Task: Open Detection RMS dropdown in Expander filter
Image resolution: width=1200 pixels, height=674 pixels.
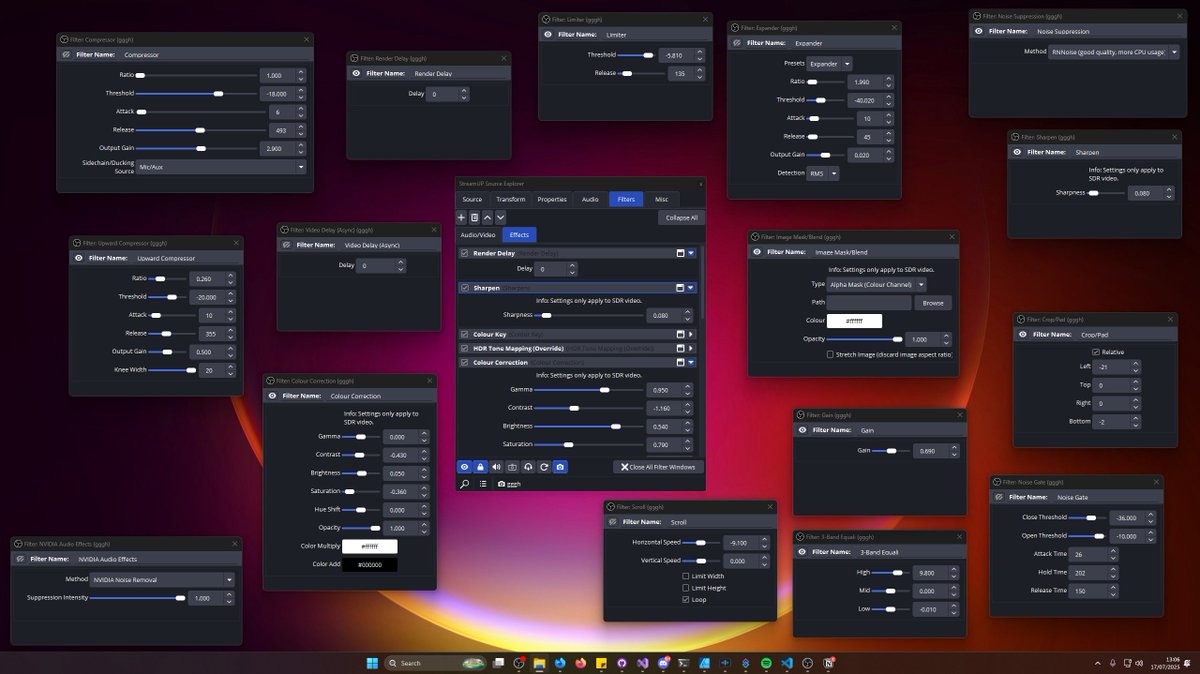Action: pos(823,173)
